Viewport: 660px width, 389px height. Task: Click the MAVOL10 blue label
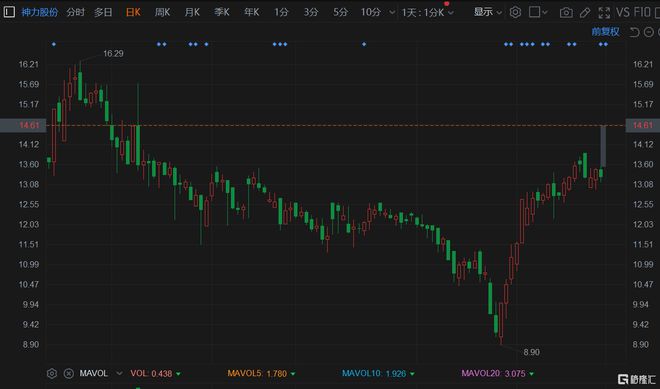(362, 373)
